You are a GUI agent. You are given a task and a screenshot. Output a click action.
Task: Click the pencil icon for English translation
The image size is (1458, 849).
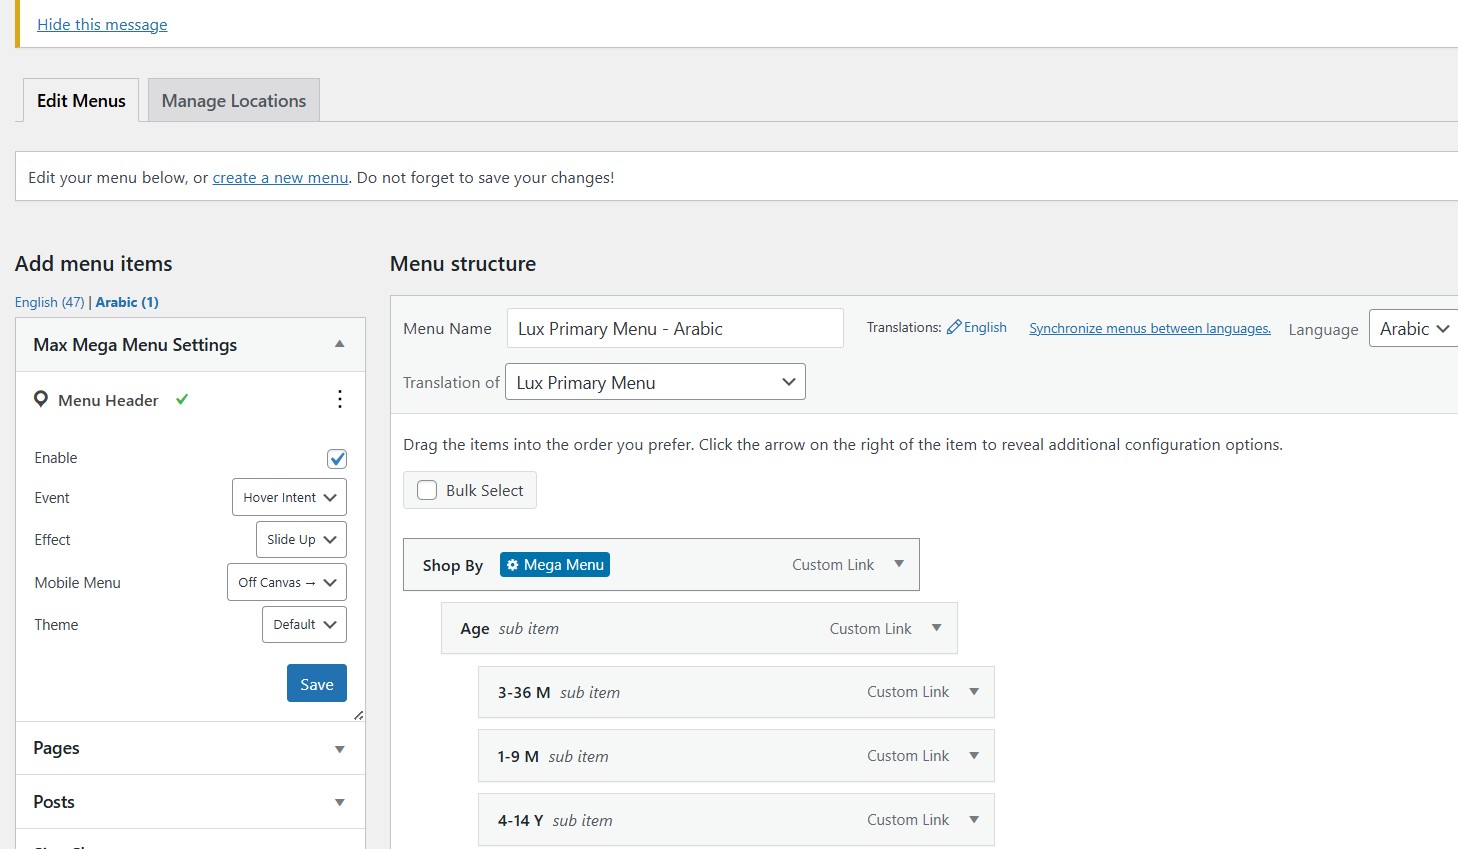(954, 327)
